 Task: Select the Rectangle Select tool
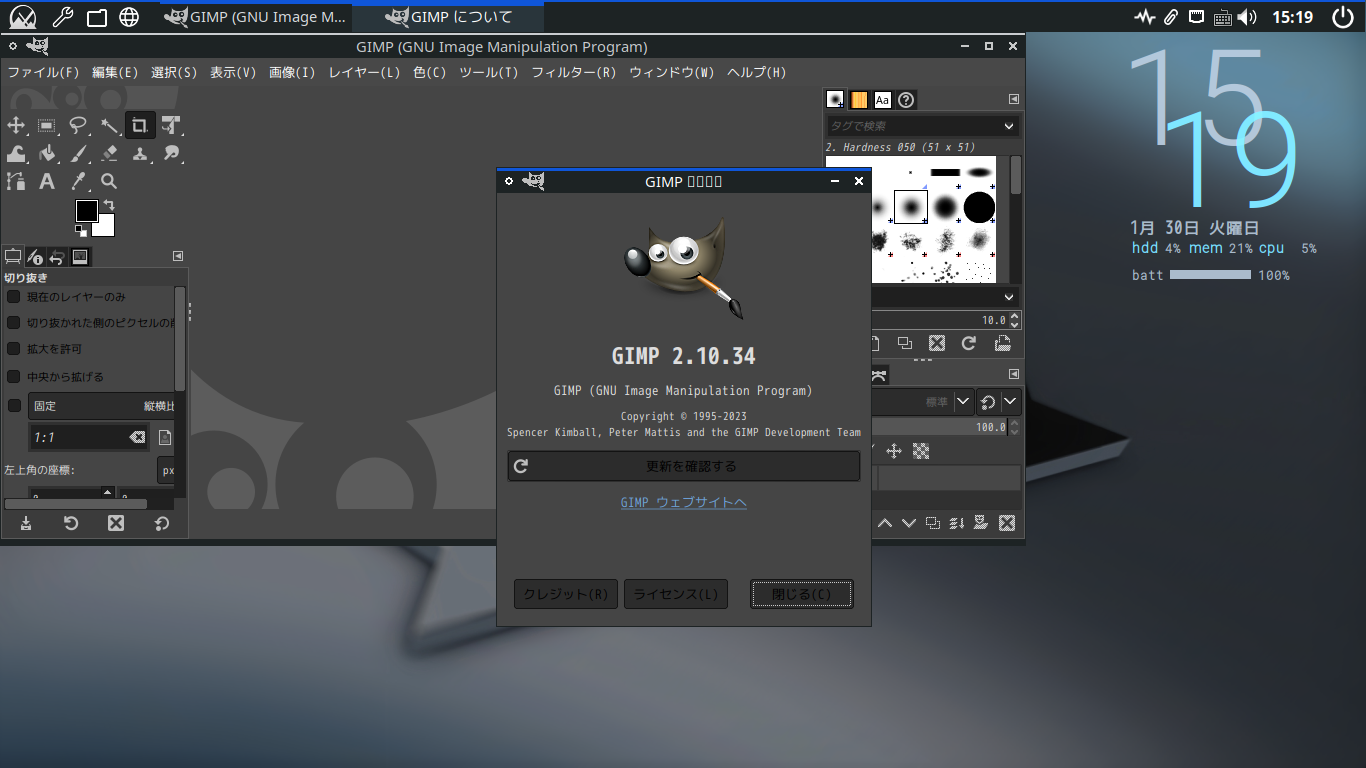[47, 125]
